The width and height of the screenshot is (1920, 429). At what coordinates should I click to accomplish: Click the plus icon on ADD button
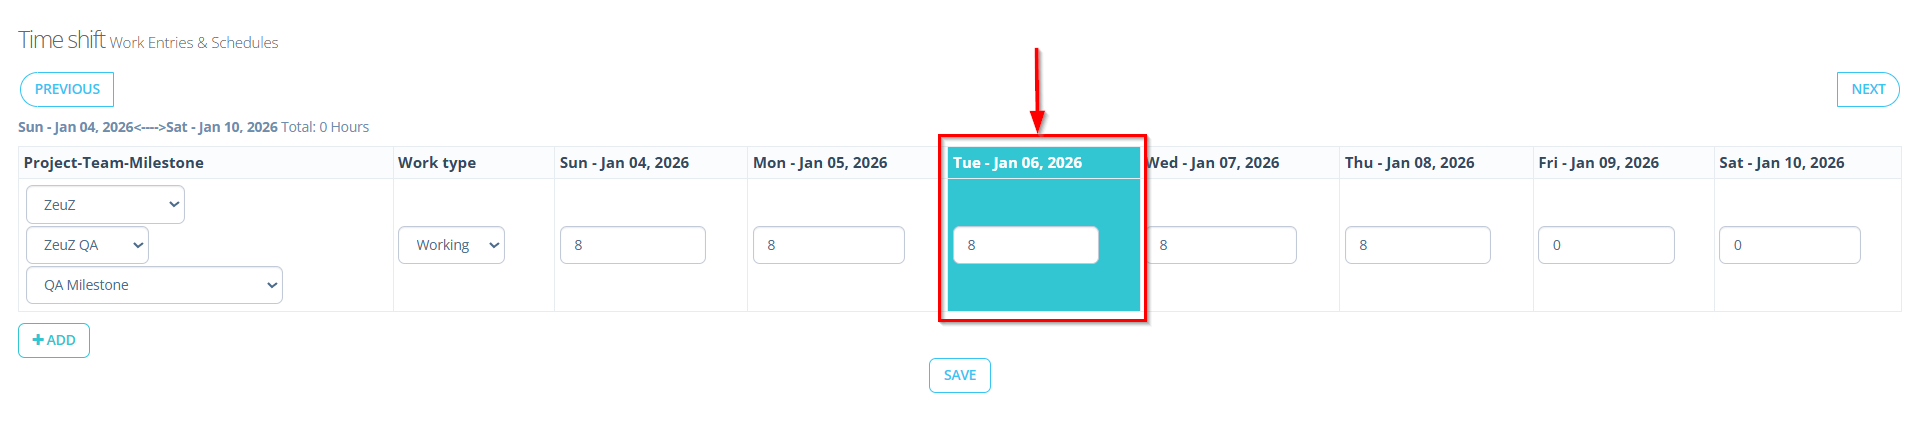38,340
